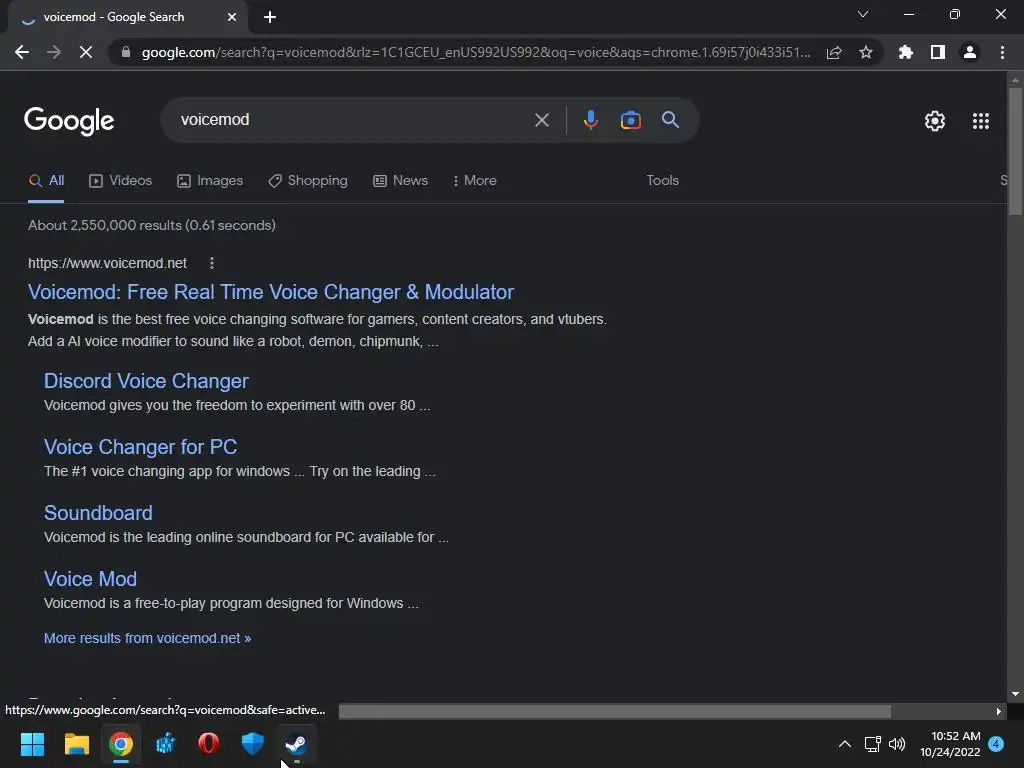This screenshot has width=1024, height=768.
Task: Close the voicemod Google Search tab
Action: [232, 17]
